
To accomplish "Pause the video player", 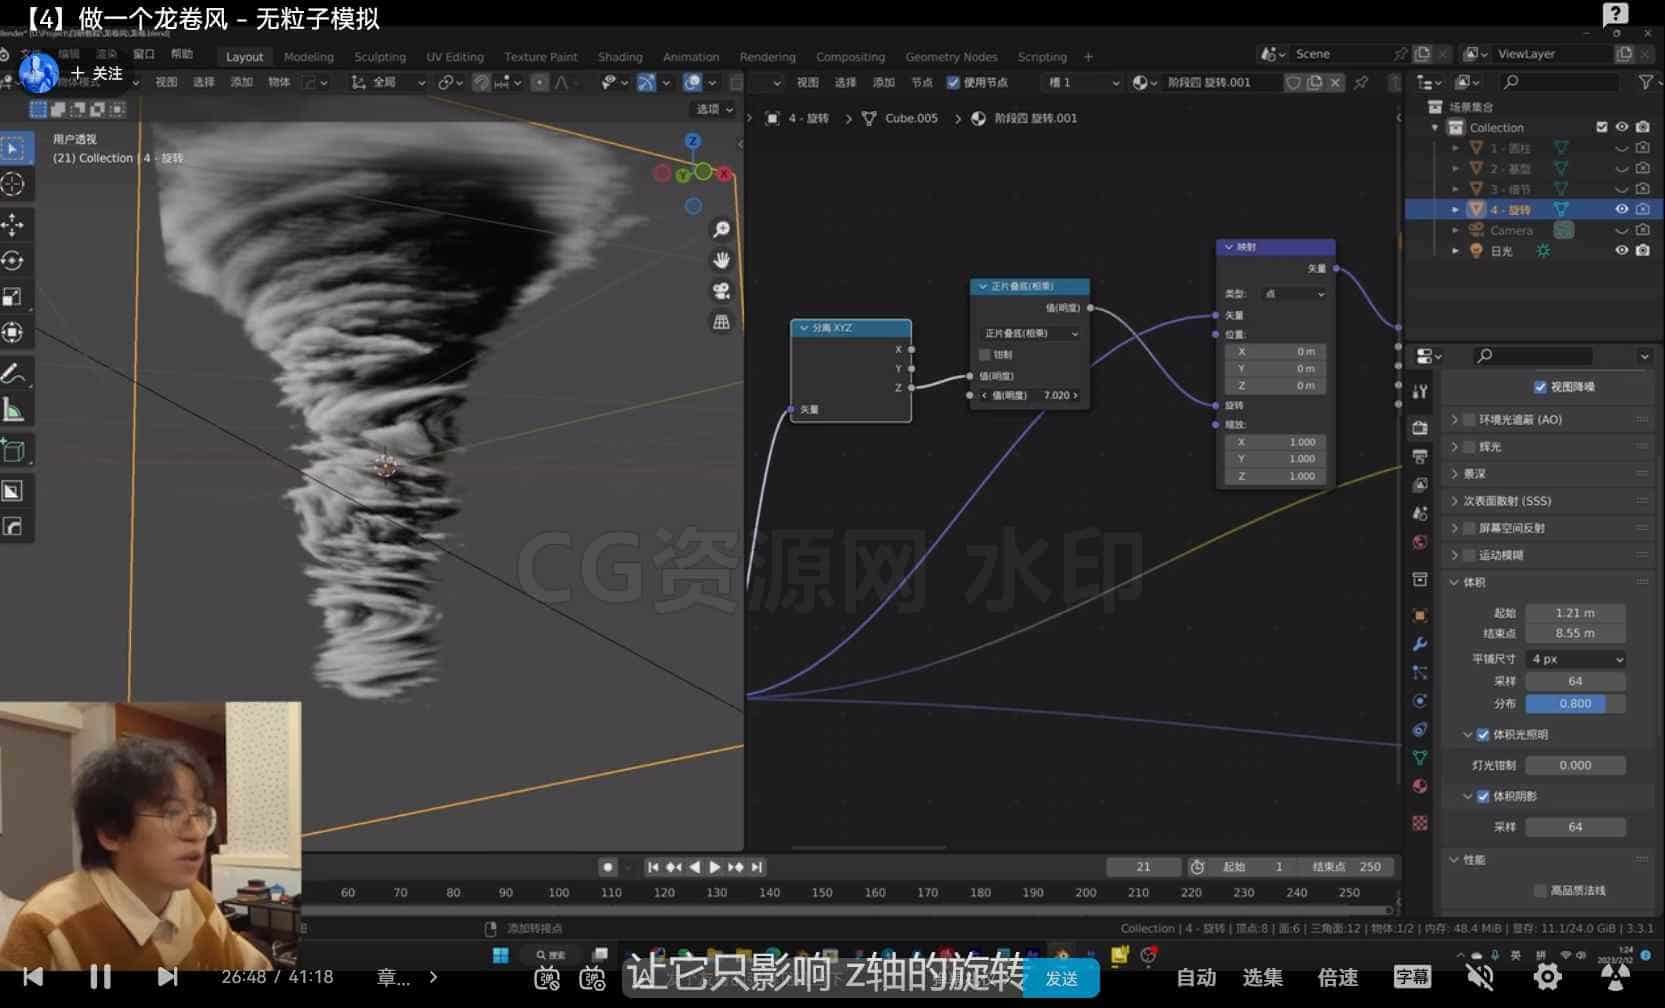I will point(100,976).
